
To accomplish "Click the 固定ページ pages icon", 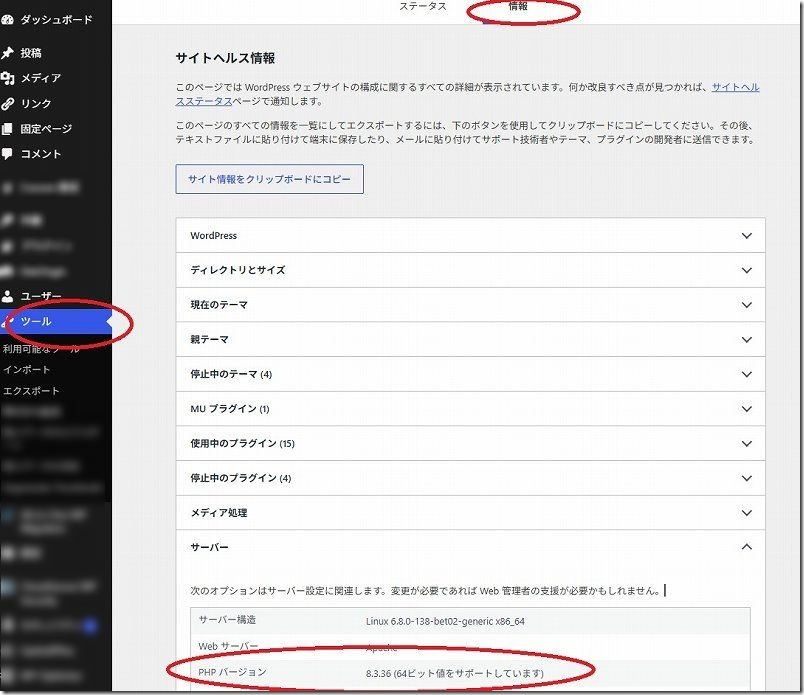I will [x=7, y=129].
